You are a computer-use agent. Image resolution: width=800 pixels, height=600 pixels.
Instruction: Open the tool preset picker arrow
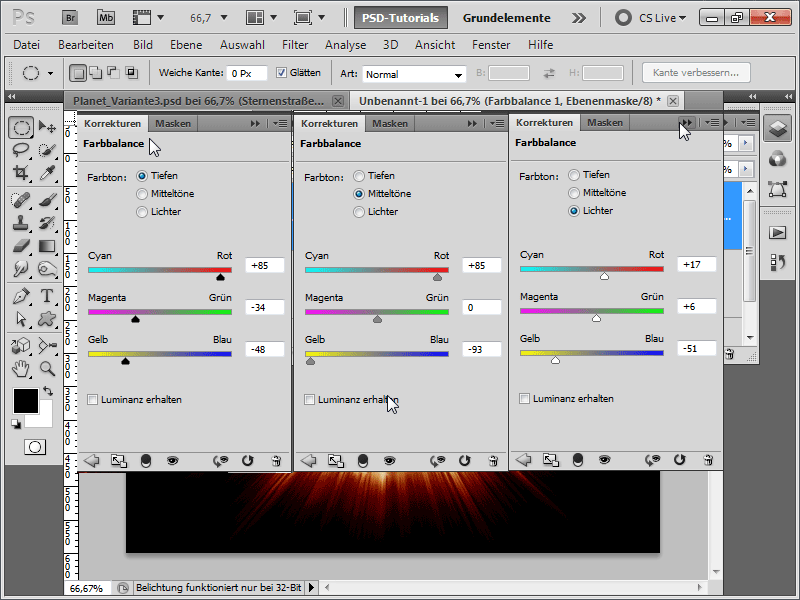[50, 73]
